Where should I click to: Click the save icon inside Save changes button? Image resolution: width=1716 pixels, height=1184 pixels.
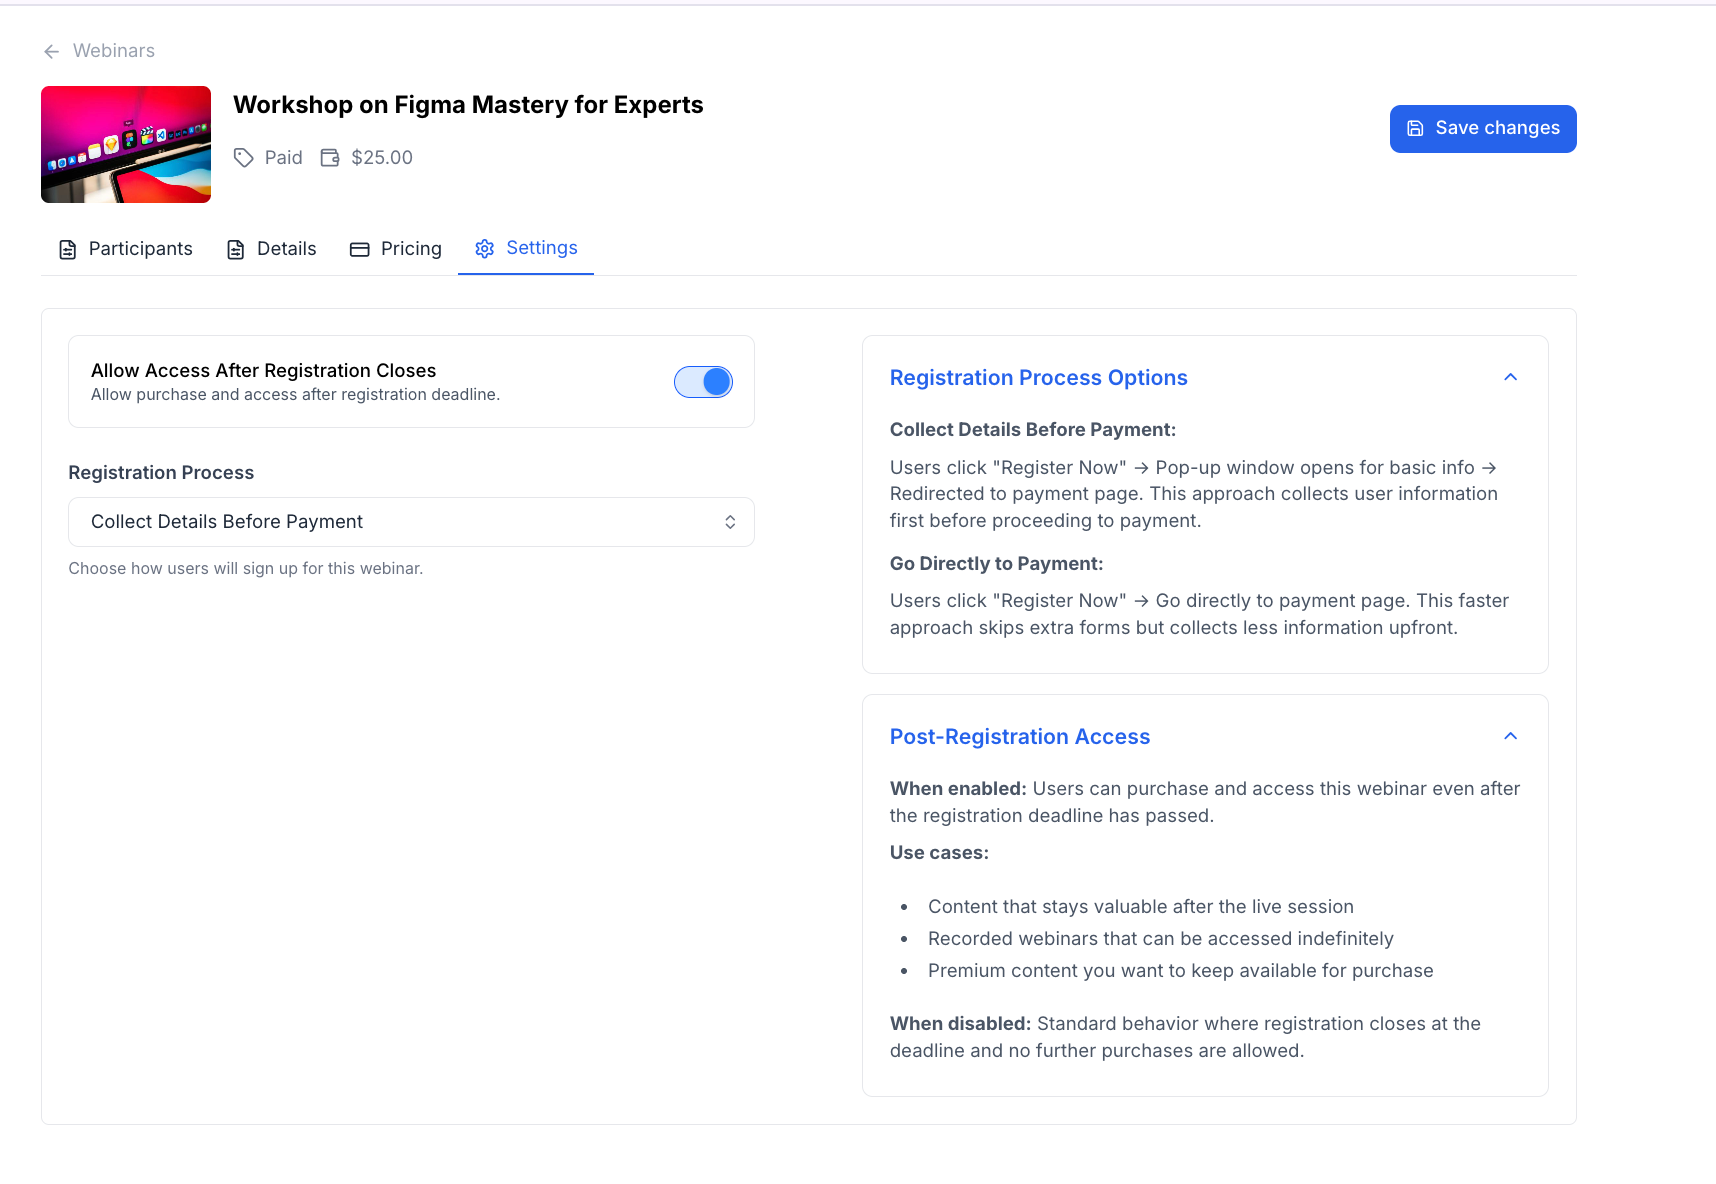click(x=1417, y=128)
